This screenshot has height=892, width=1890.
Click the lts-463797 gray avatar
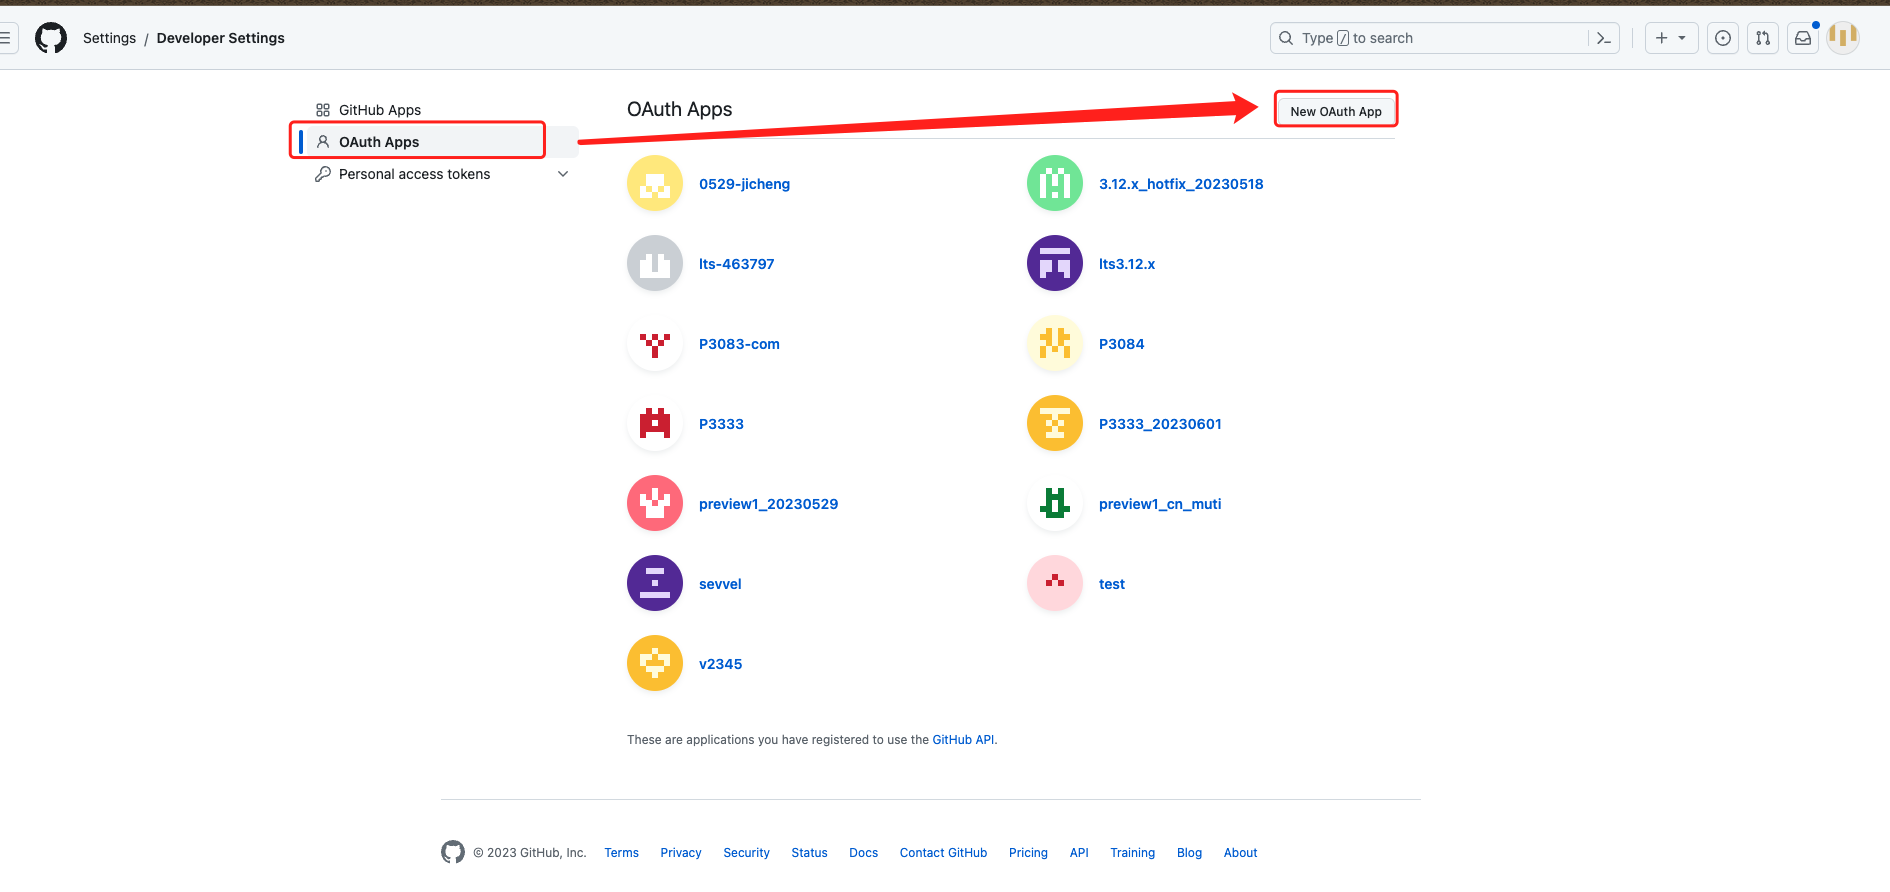coord(655,263)
